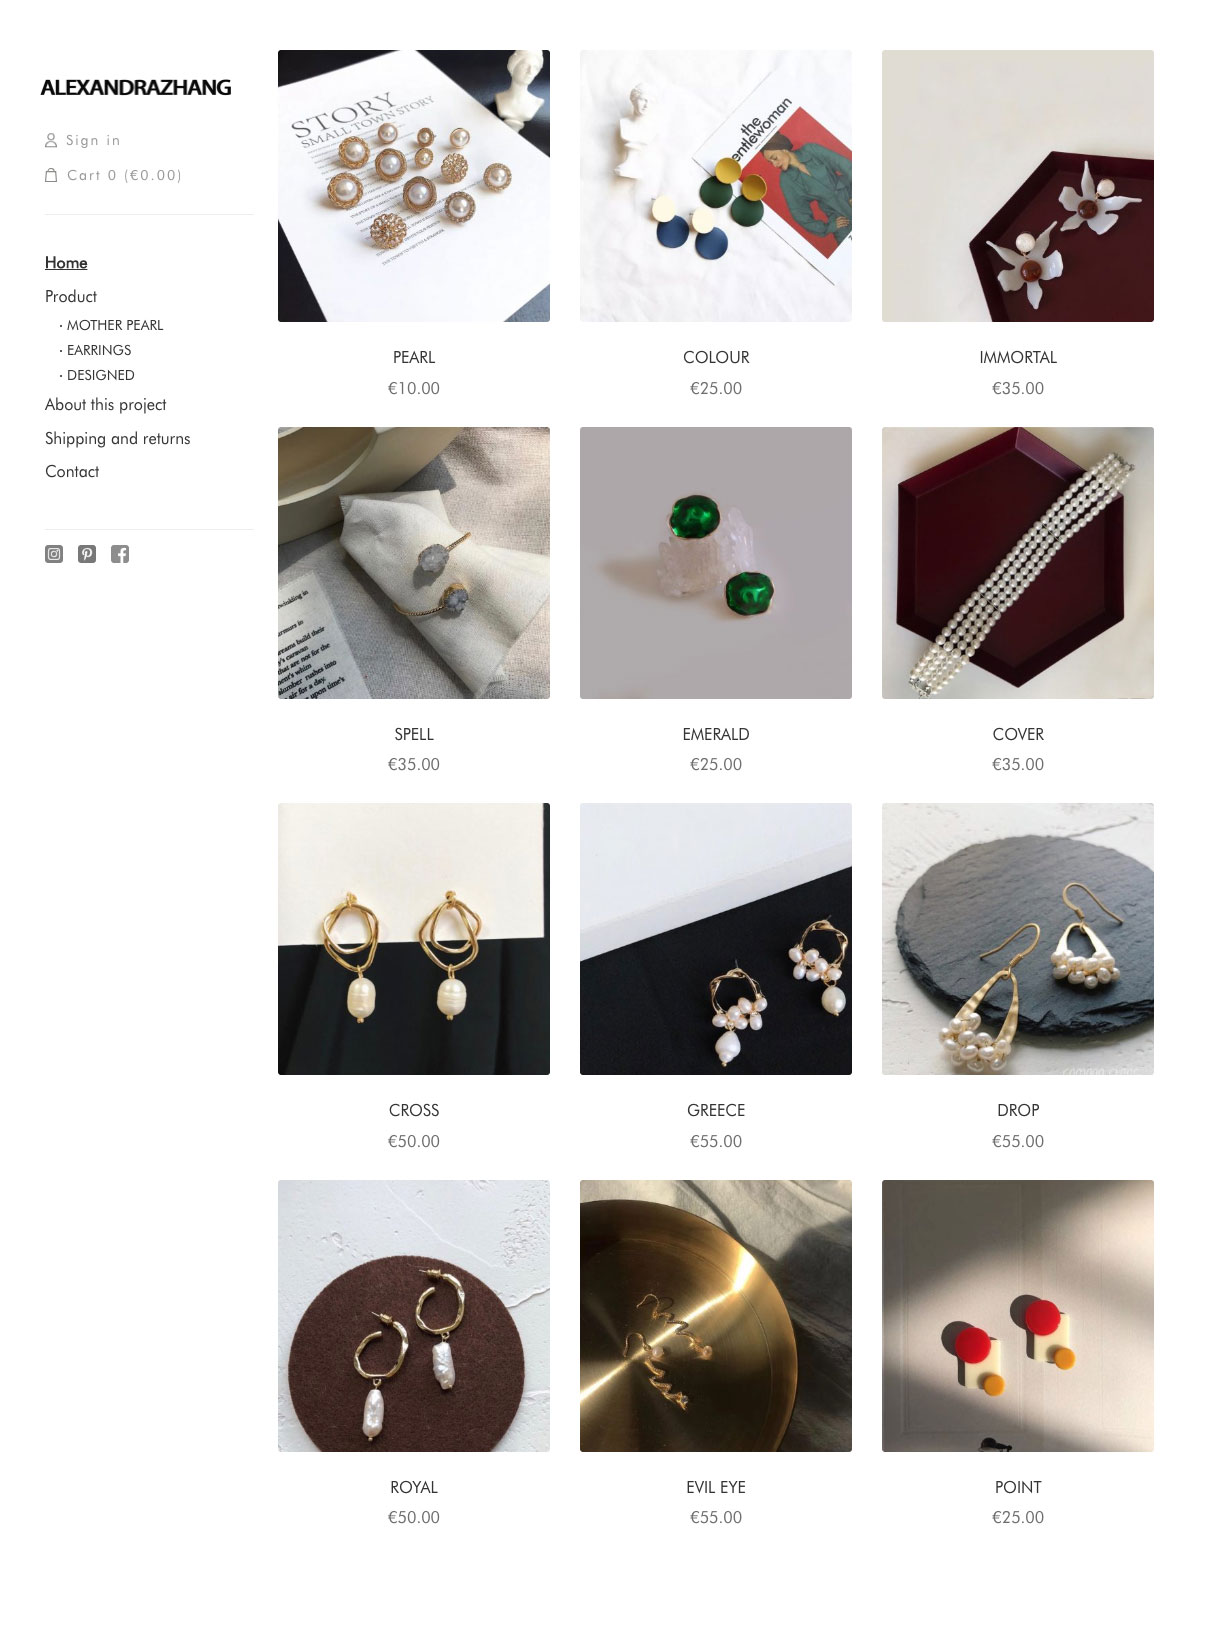The width and height of the screenshot is (1215, 1640).
Task: Open the Contact page
Action: point(72,472)
